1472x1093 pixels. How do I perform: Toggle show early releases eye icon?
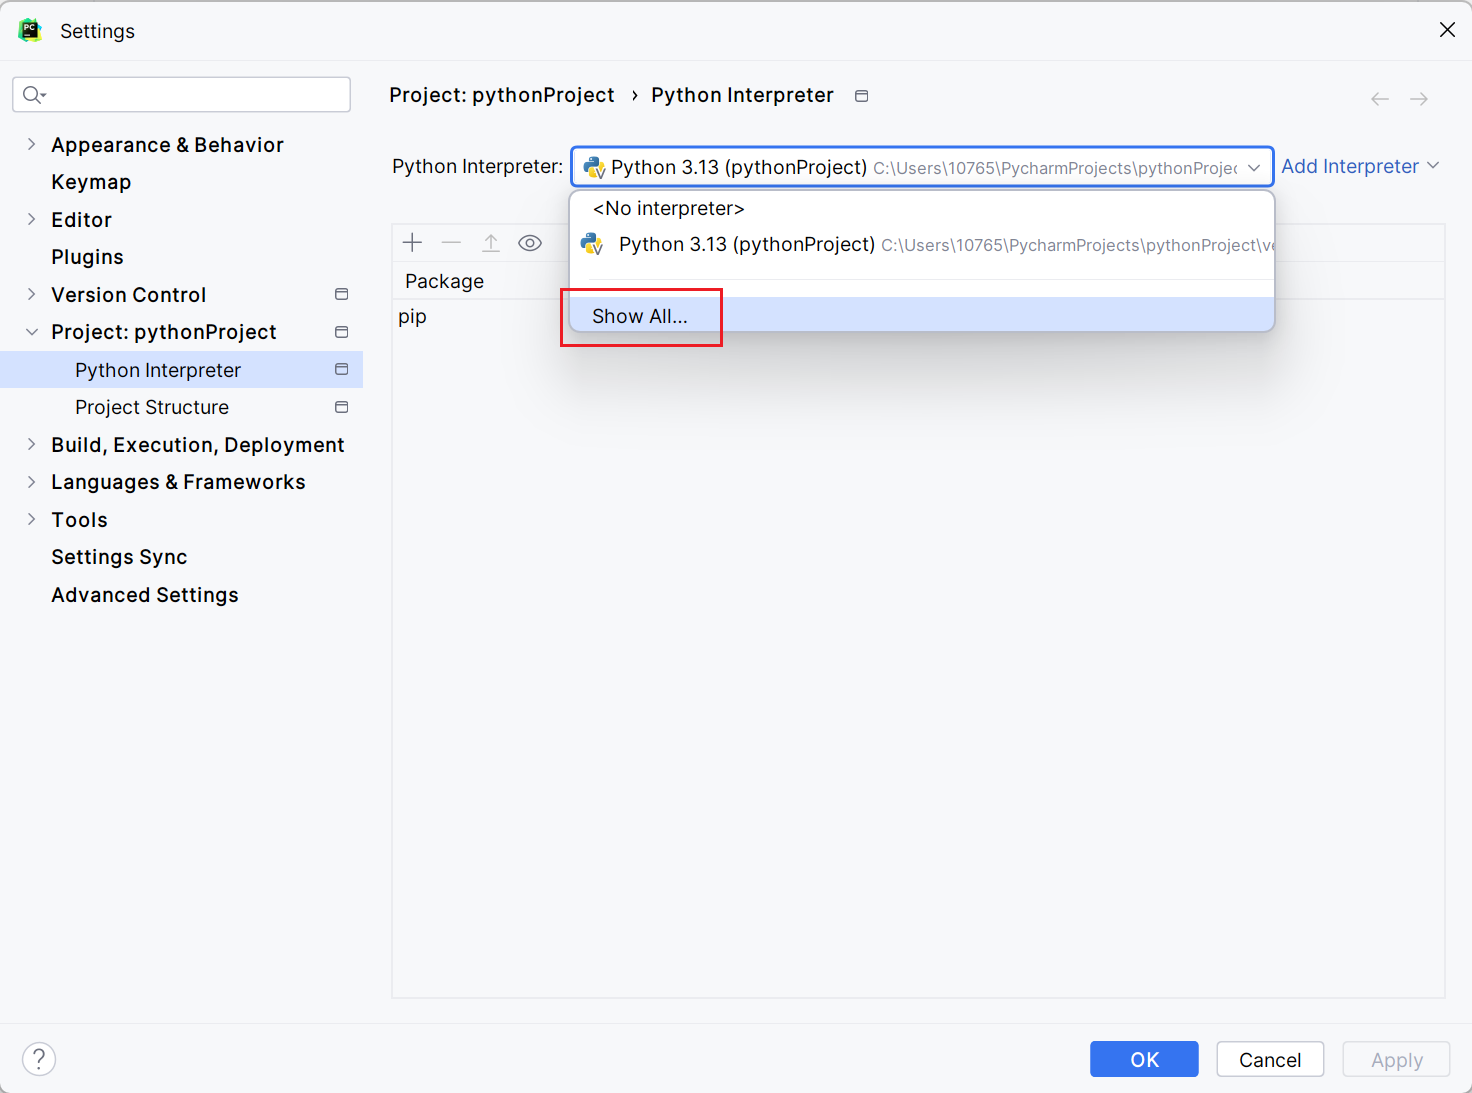[530, 243]
